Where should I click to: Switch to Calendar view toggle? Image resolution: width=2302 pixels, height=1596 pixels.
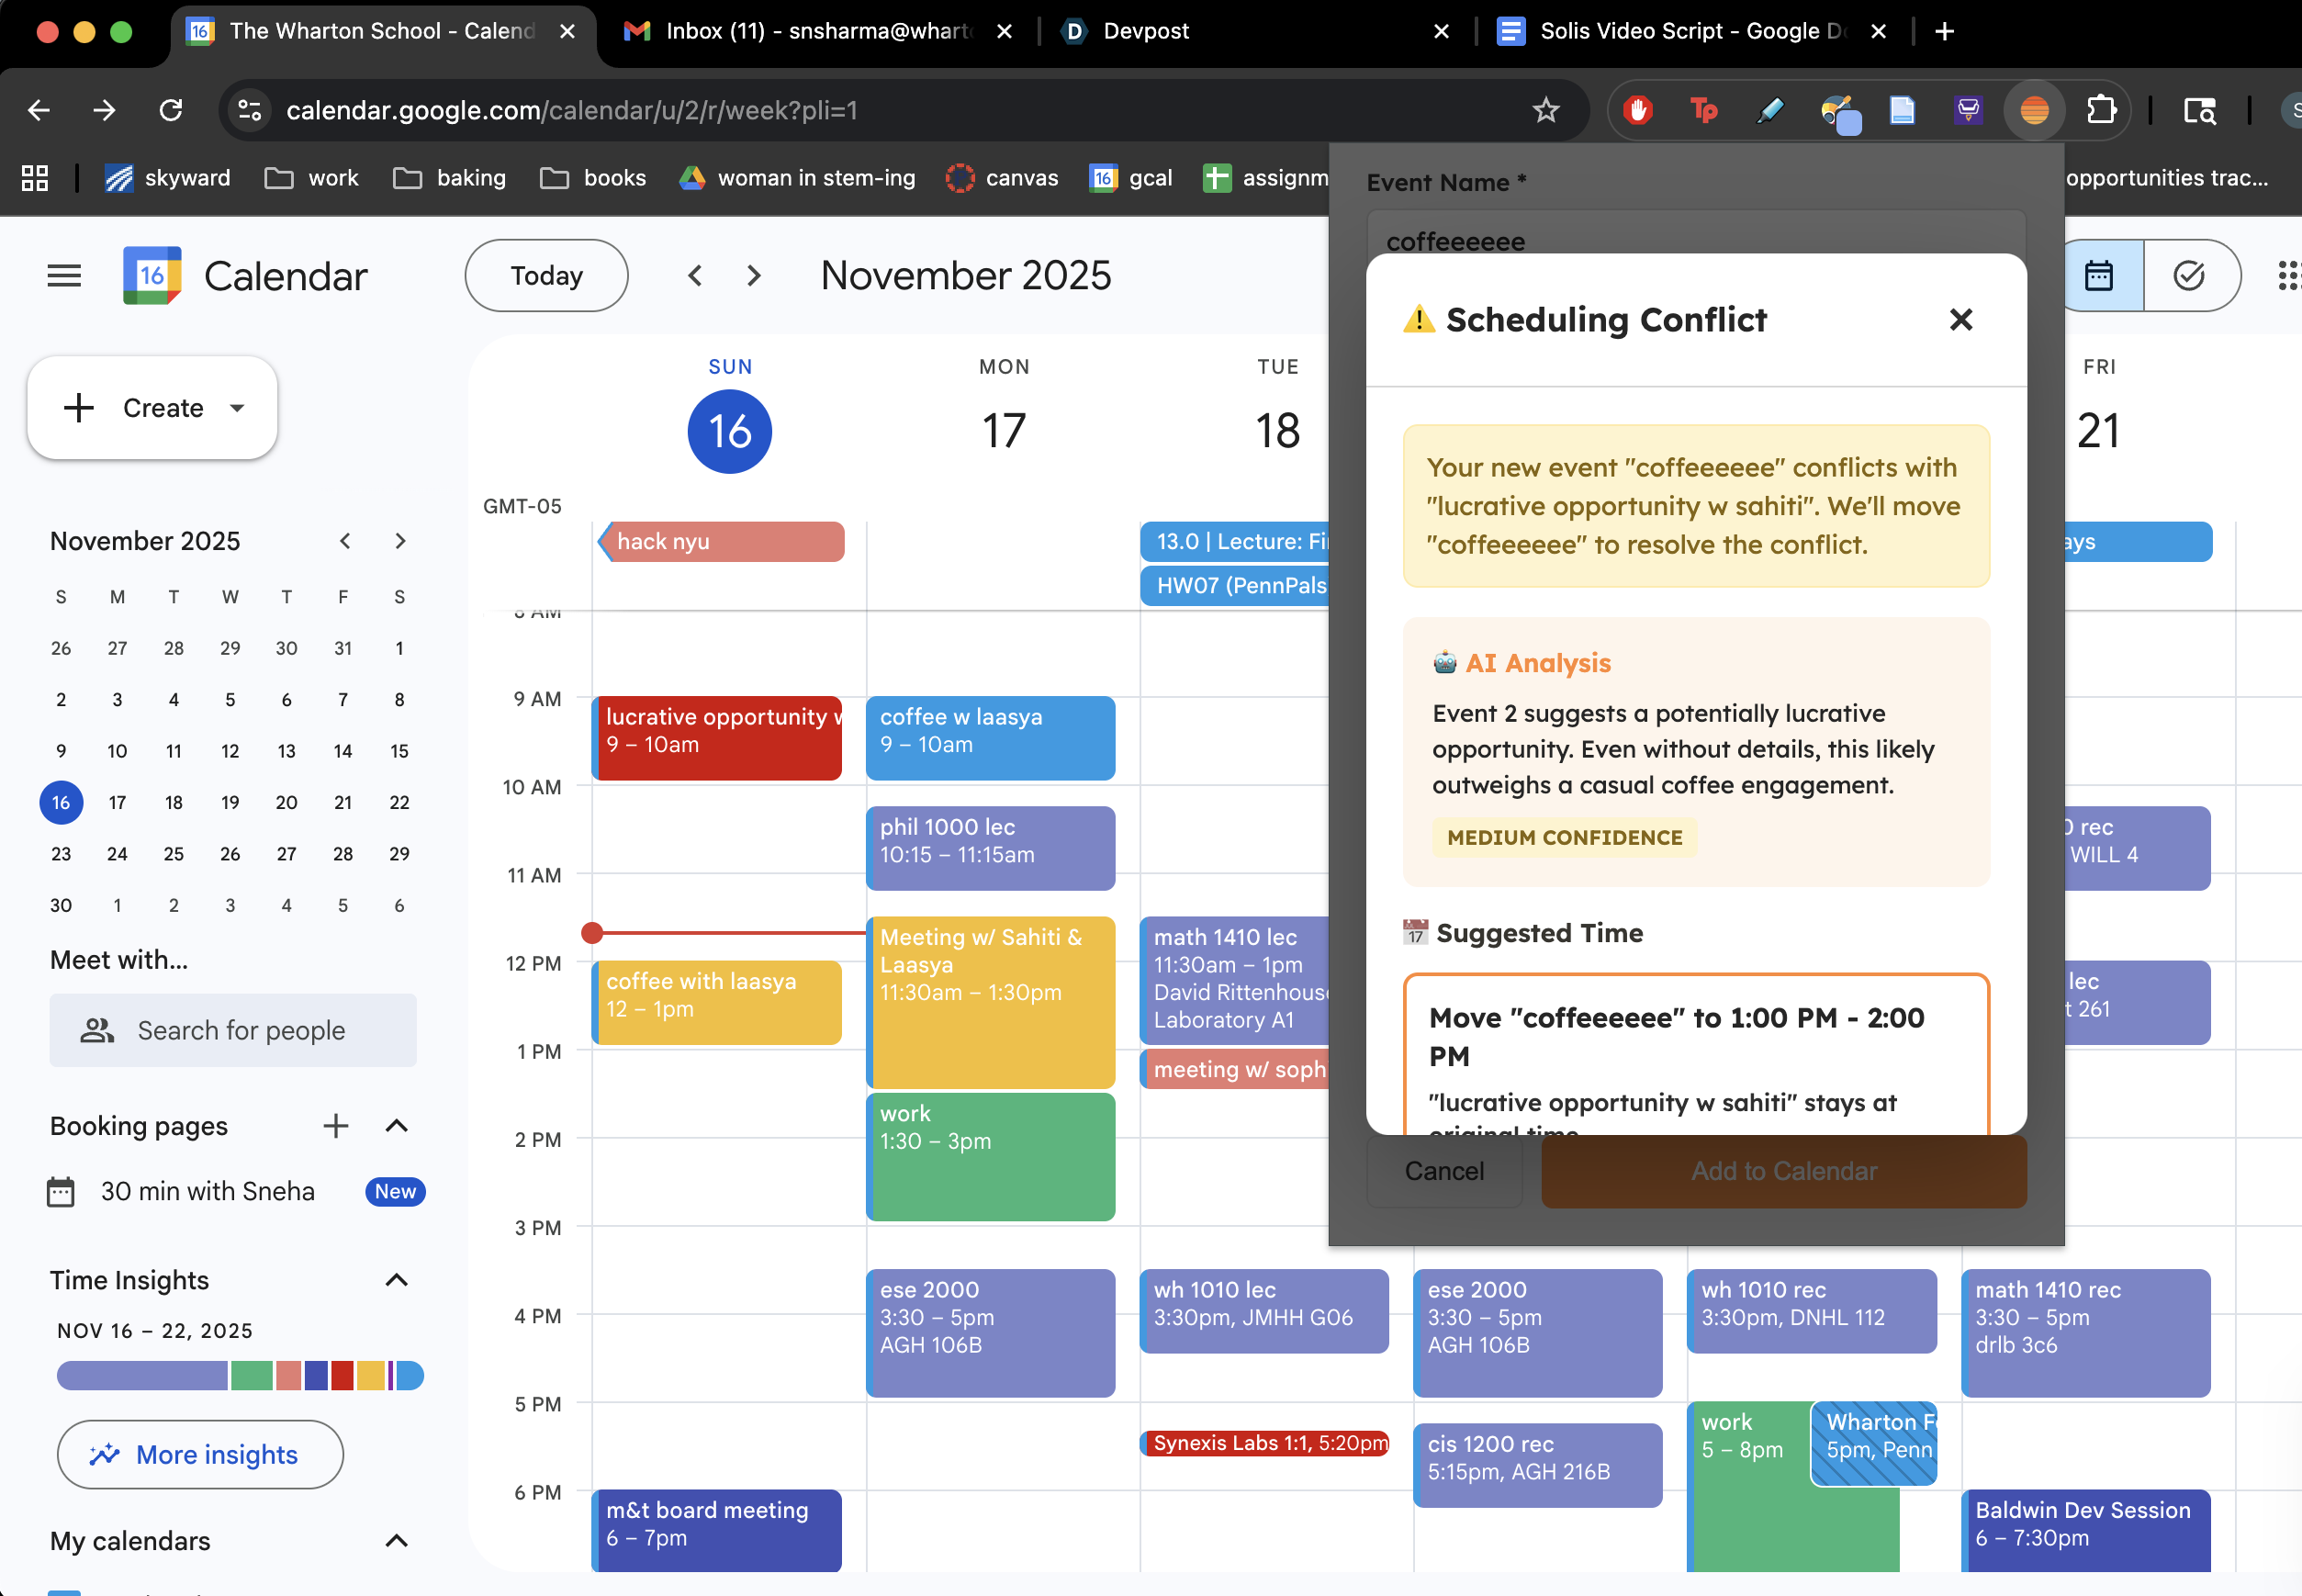[x=2099, y=275]
